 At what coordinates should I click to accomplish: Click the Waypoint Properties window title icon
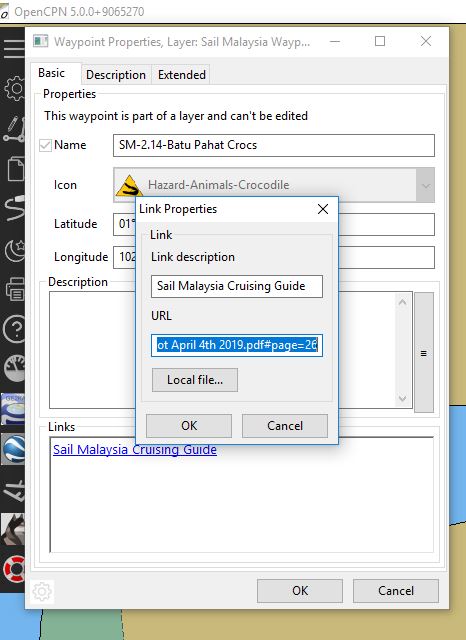pyautogui.click(x=41, y=41)
